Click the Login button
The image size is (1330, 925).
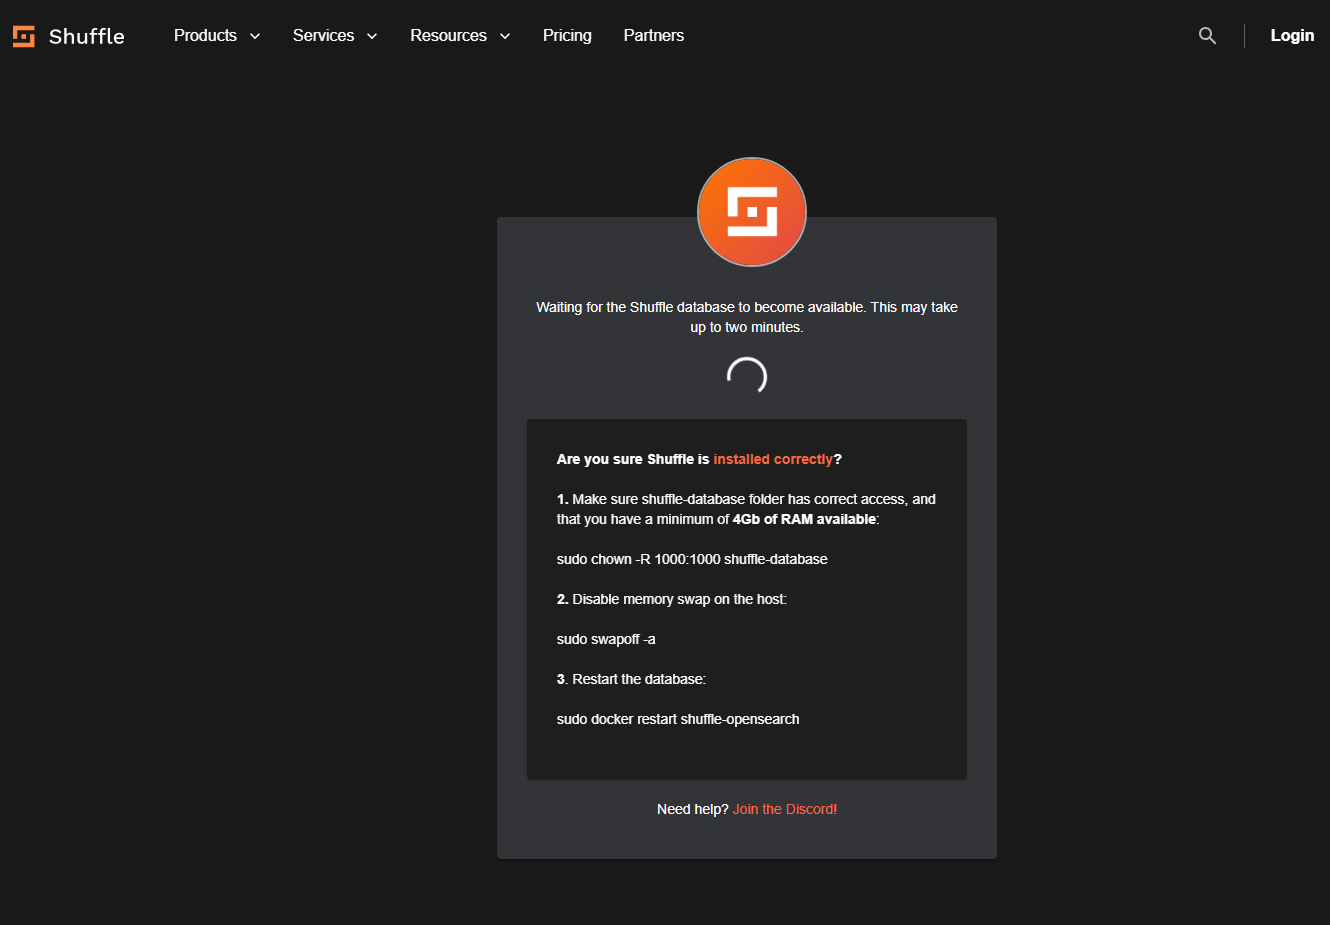[x=1292, y=35]
